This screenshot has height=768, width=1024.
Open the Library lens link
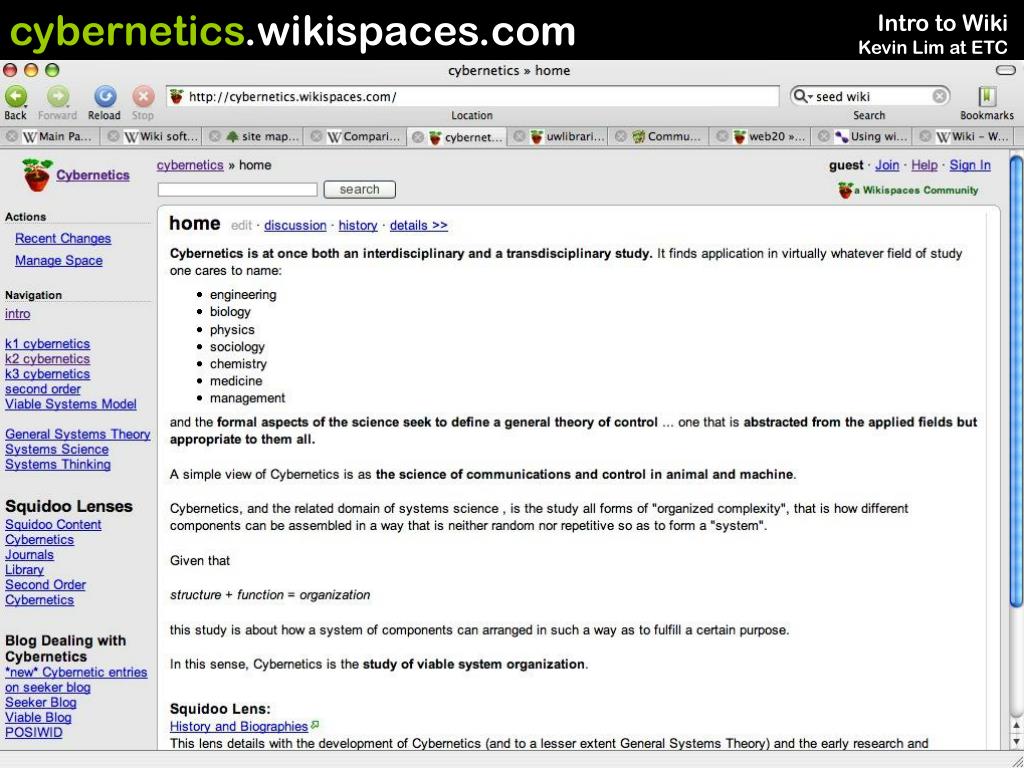point(24,569)
